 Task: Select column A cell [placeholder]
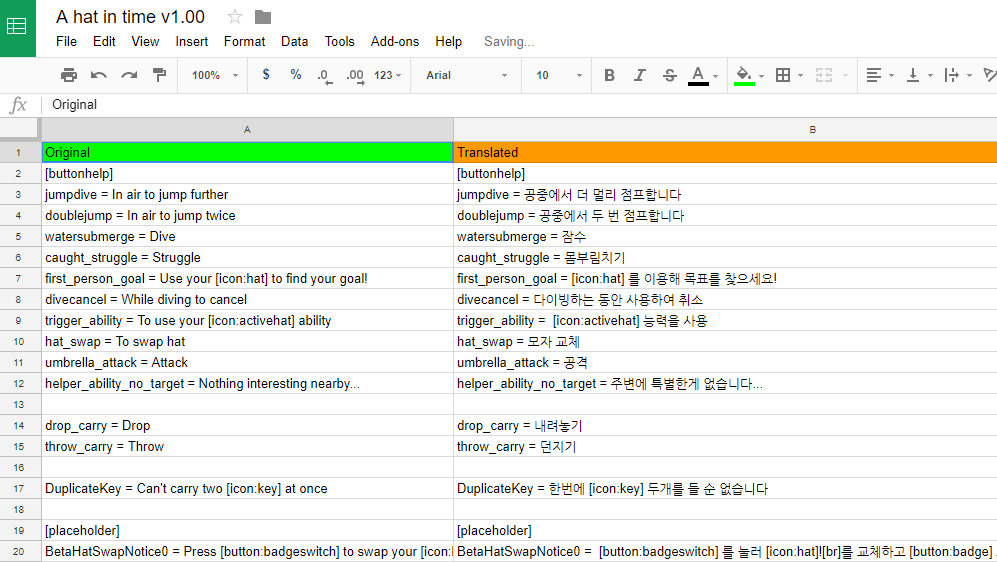pos(247,530)
